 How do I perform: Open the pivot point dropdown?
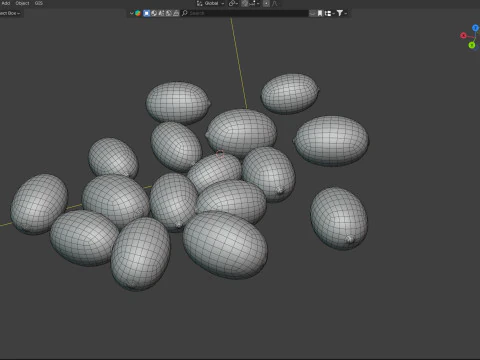point(233,3)
